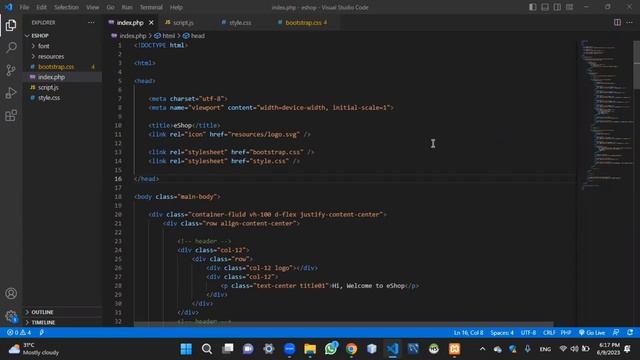Open Windows taskbar search
Viewport: 640px width, 360px height.
tap(207, 349)
